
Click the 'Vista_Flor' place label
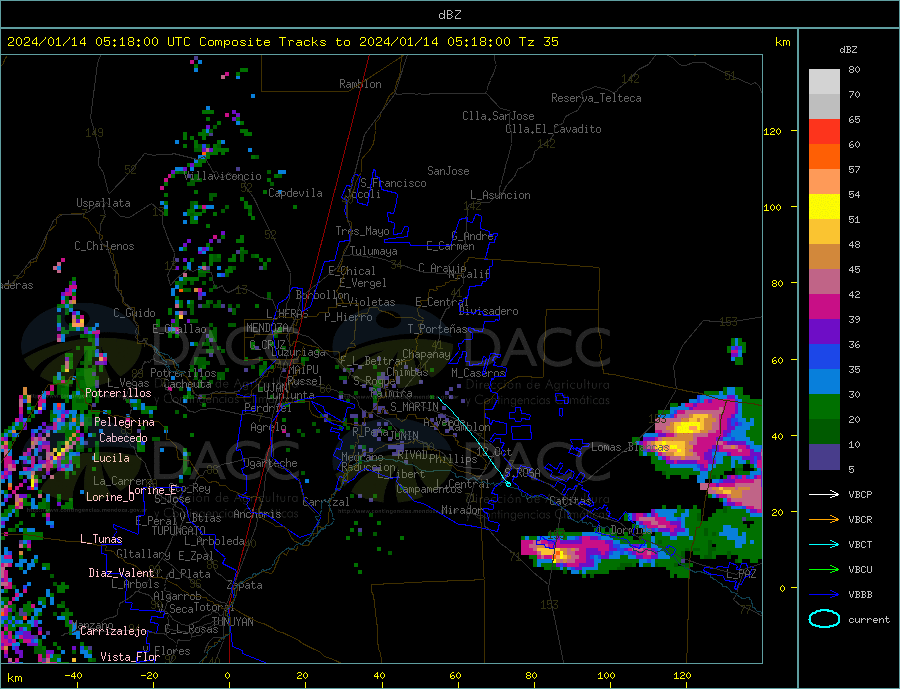tap(130, 657)
